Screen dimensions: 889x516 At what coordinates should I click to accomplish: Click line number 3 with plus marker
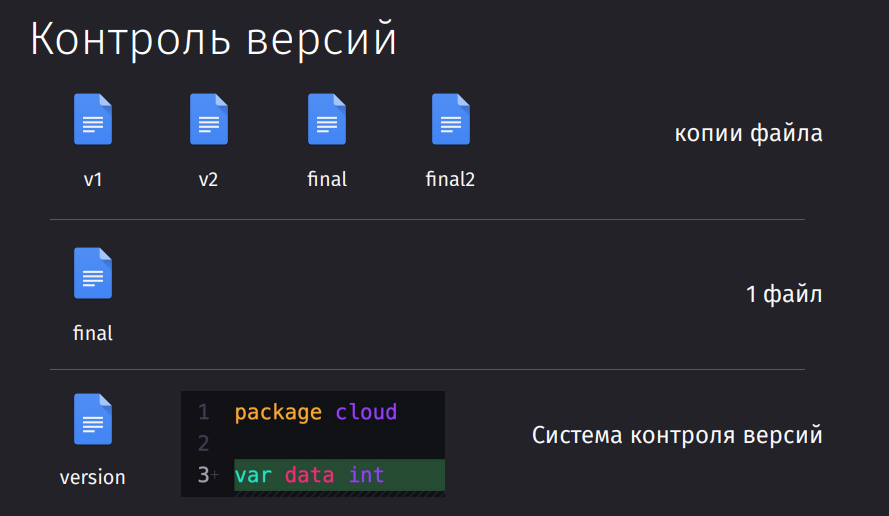click(208, 475)
